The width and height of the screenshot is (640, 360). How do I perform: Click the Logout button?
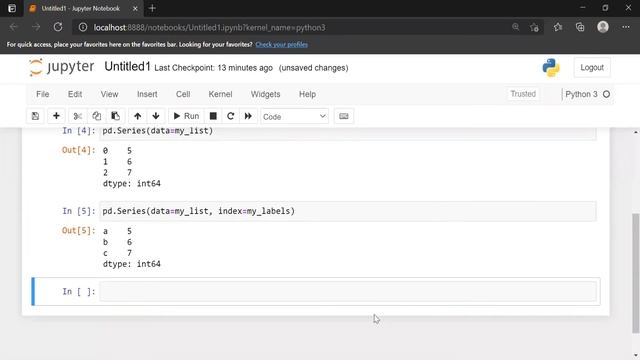click(592, 68)
